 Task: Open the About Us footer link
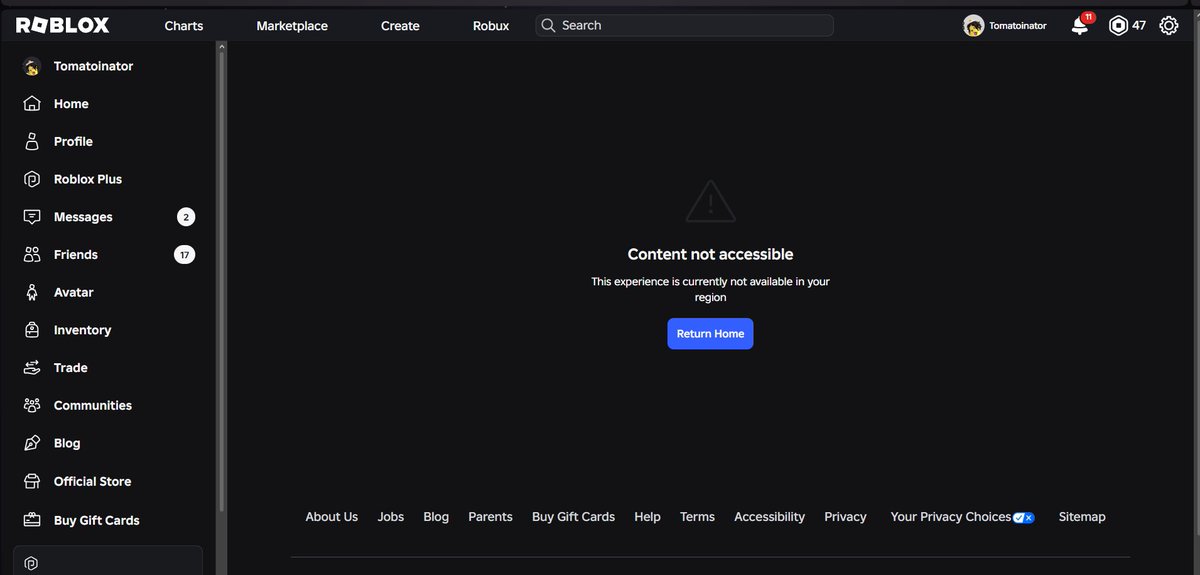pyautogui.click(x=331, y=517)
